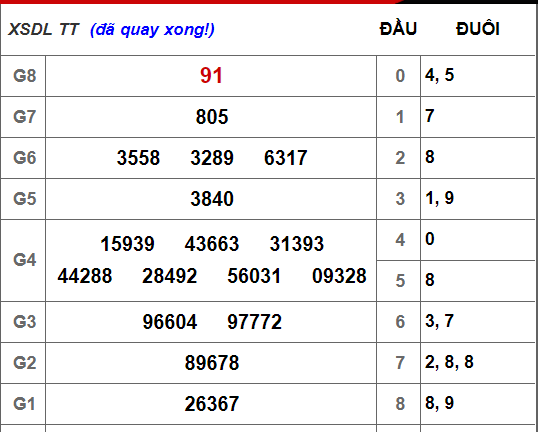The image size is (541, 432).
Task: Click tail value 8 for head 2
Action: point(430,157)
